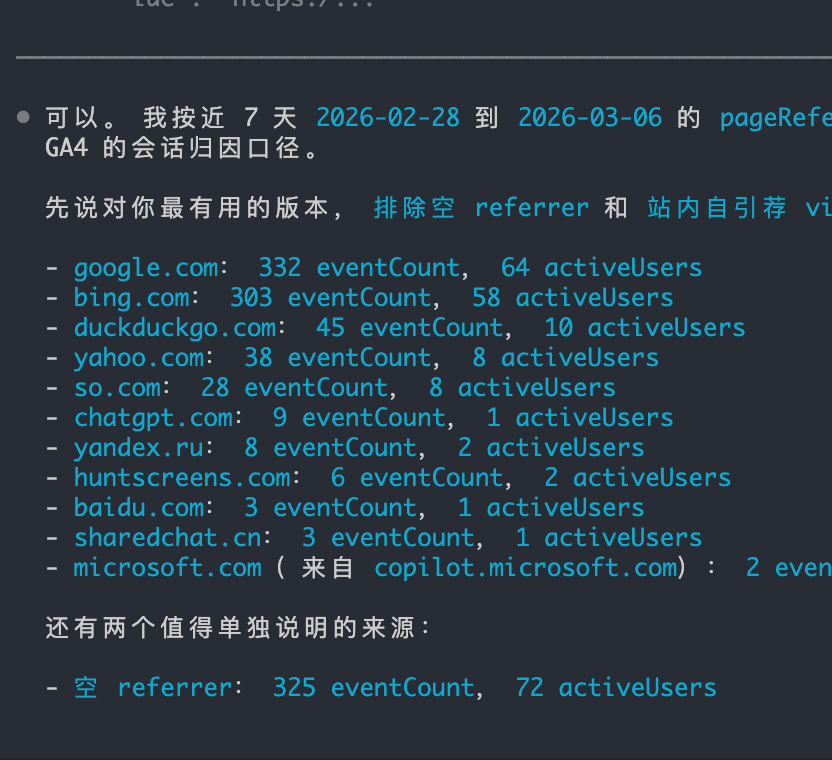
Task: Click the huntscreens.com referrer entry
Action: [x=183, y=478]
